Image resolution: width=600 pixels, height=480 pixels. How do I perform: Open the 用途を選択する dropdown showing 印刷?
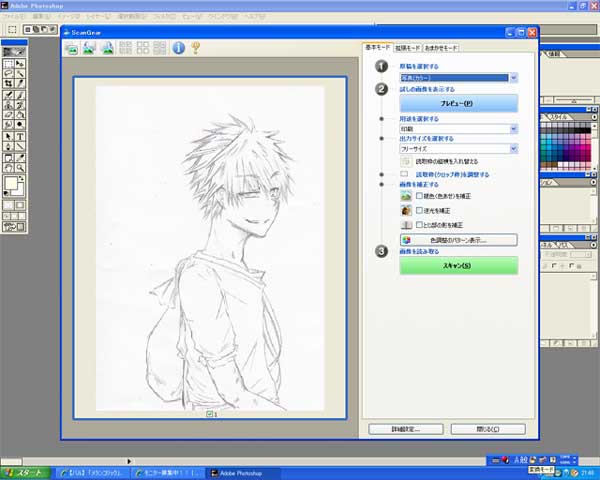click(x=458, y=129)
